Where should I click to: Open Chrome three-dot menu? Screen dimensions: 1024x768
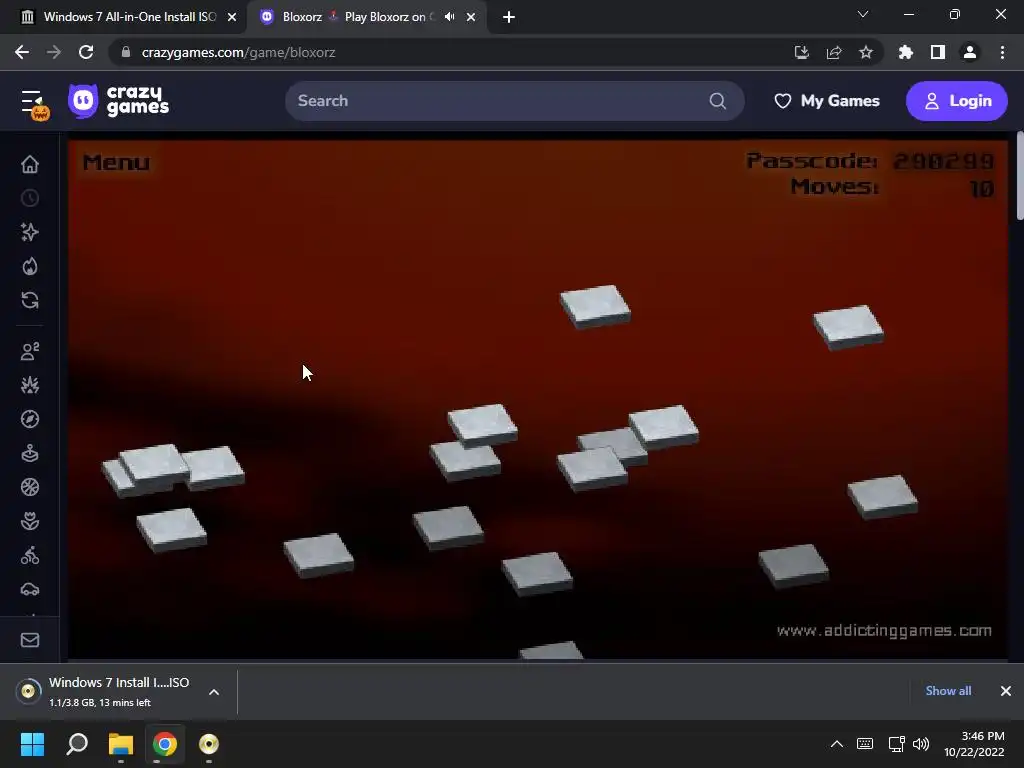(1002, 52)
